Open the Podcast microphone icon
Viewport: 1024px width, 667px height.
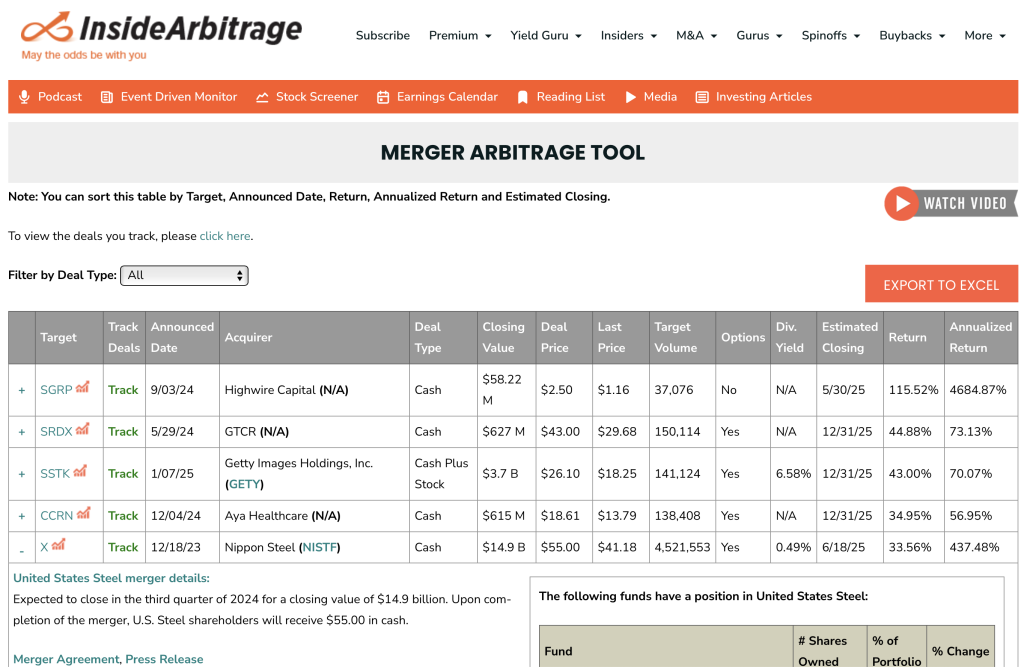(25, 97)
